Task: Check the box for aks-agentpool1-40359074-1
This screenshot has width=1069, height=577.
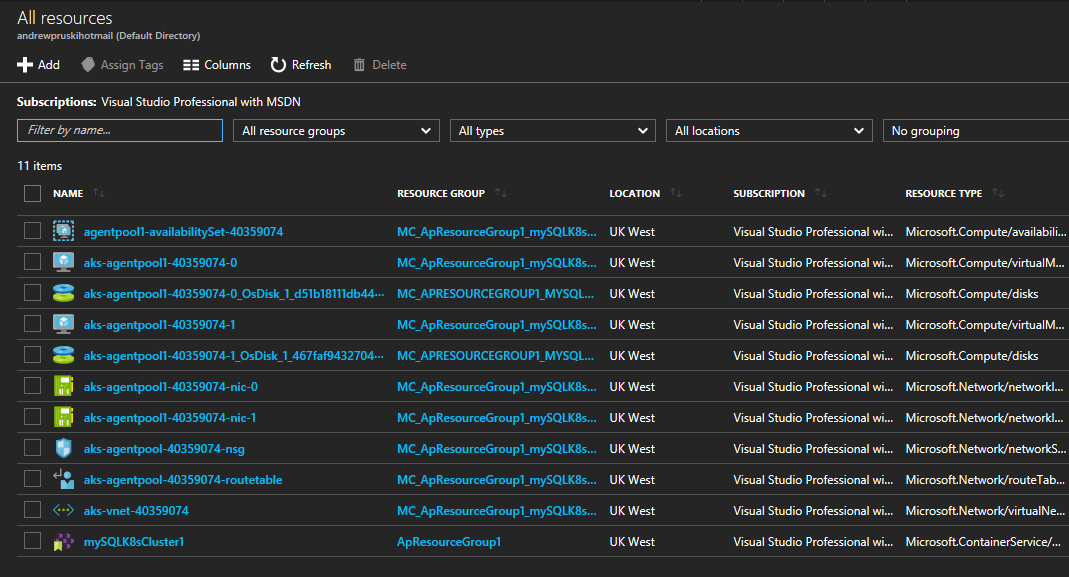Action: click(32, 324)
